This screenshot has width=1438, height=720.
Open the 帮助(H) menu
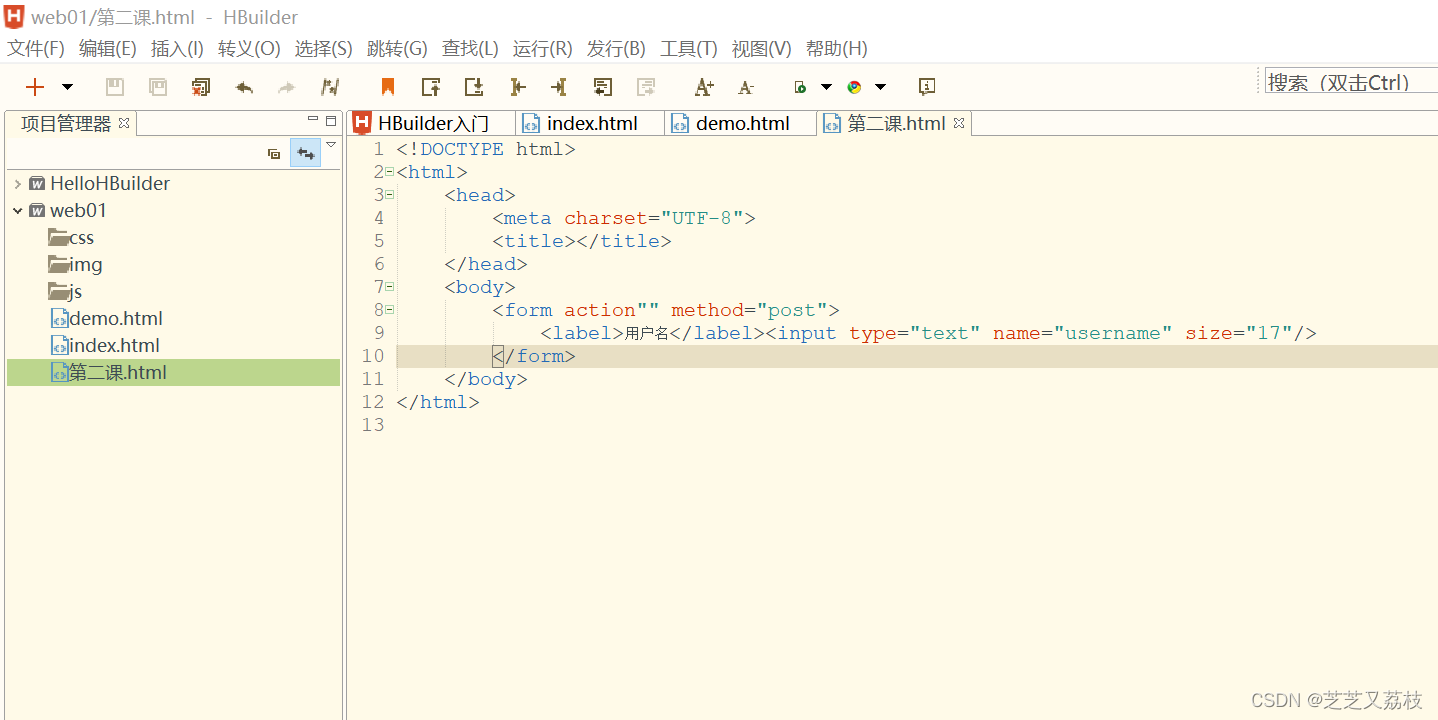click(x=836, y=48)
